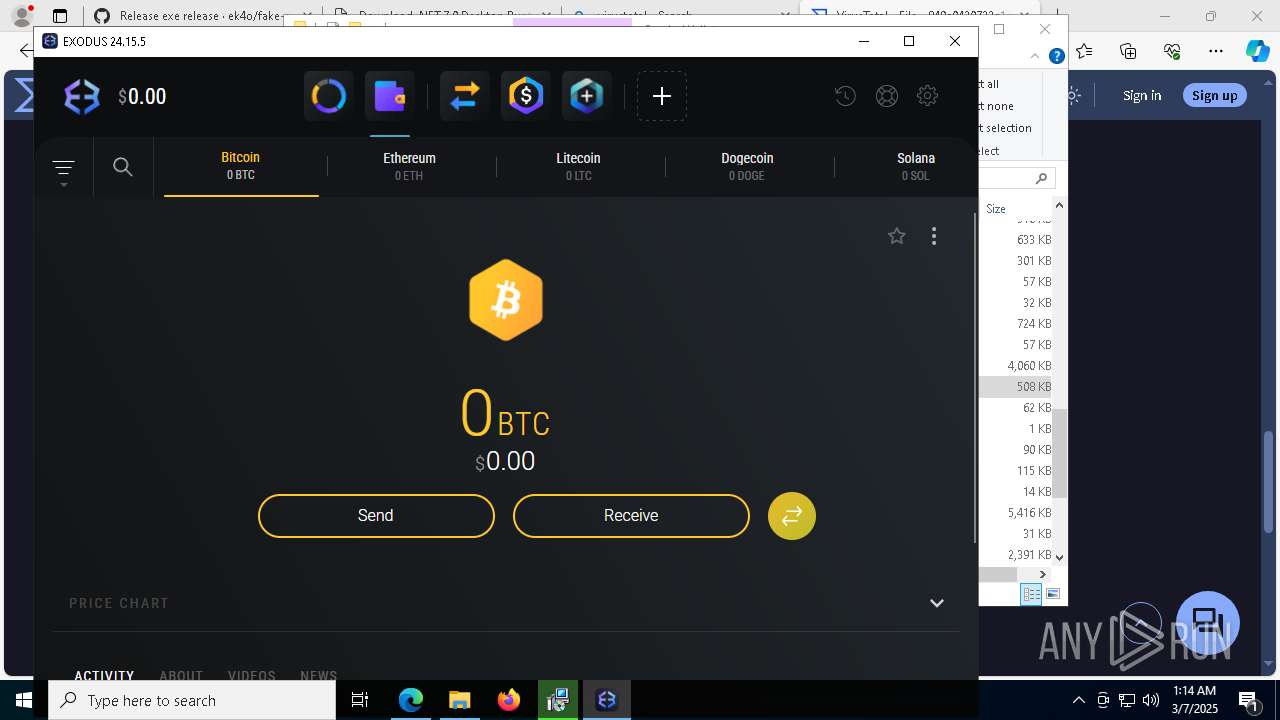
Task: Open Edge favorites star icon
Action: [x=1084, y=52]
